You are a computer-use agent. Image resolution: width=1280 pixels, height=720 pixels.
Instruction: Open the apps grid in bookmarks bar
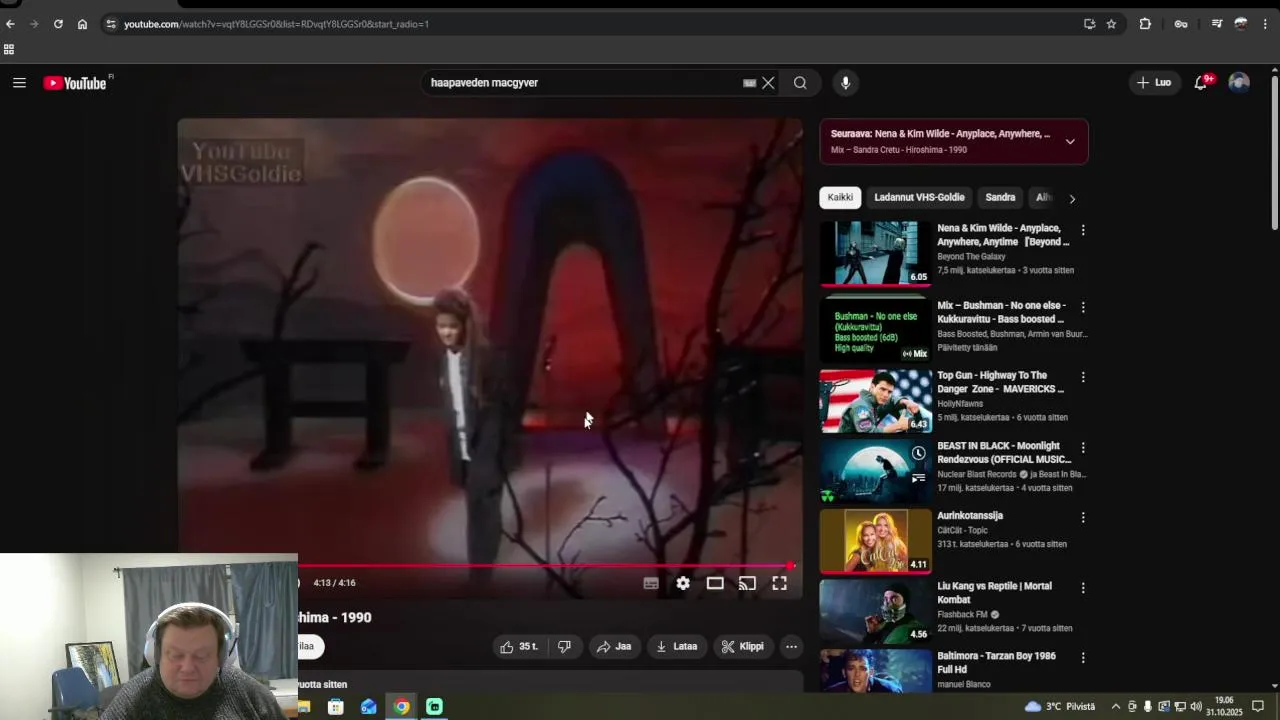pos(9,49)
